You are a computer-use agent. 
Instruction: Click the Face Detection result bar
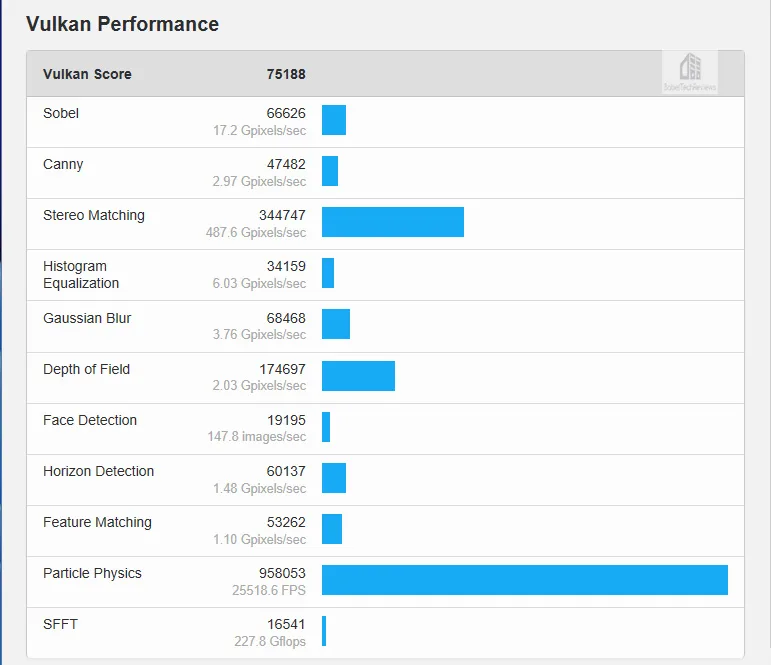(326, 427)
